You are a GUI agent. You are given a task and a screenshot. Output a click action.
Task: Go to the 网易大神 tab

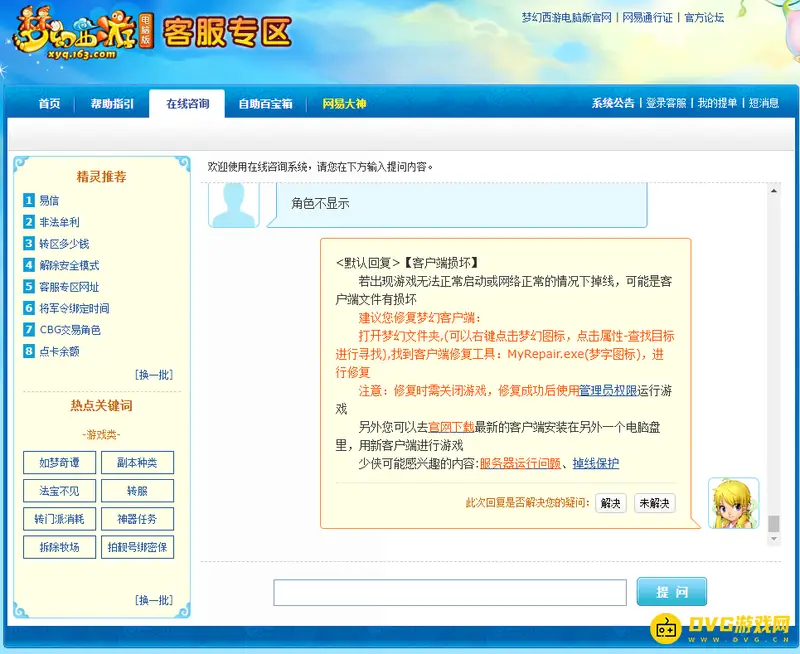click(344, 104)
